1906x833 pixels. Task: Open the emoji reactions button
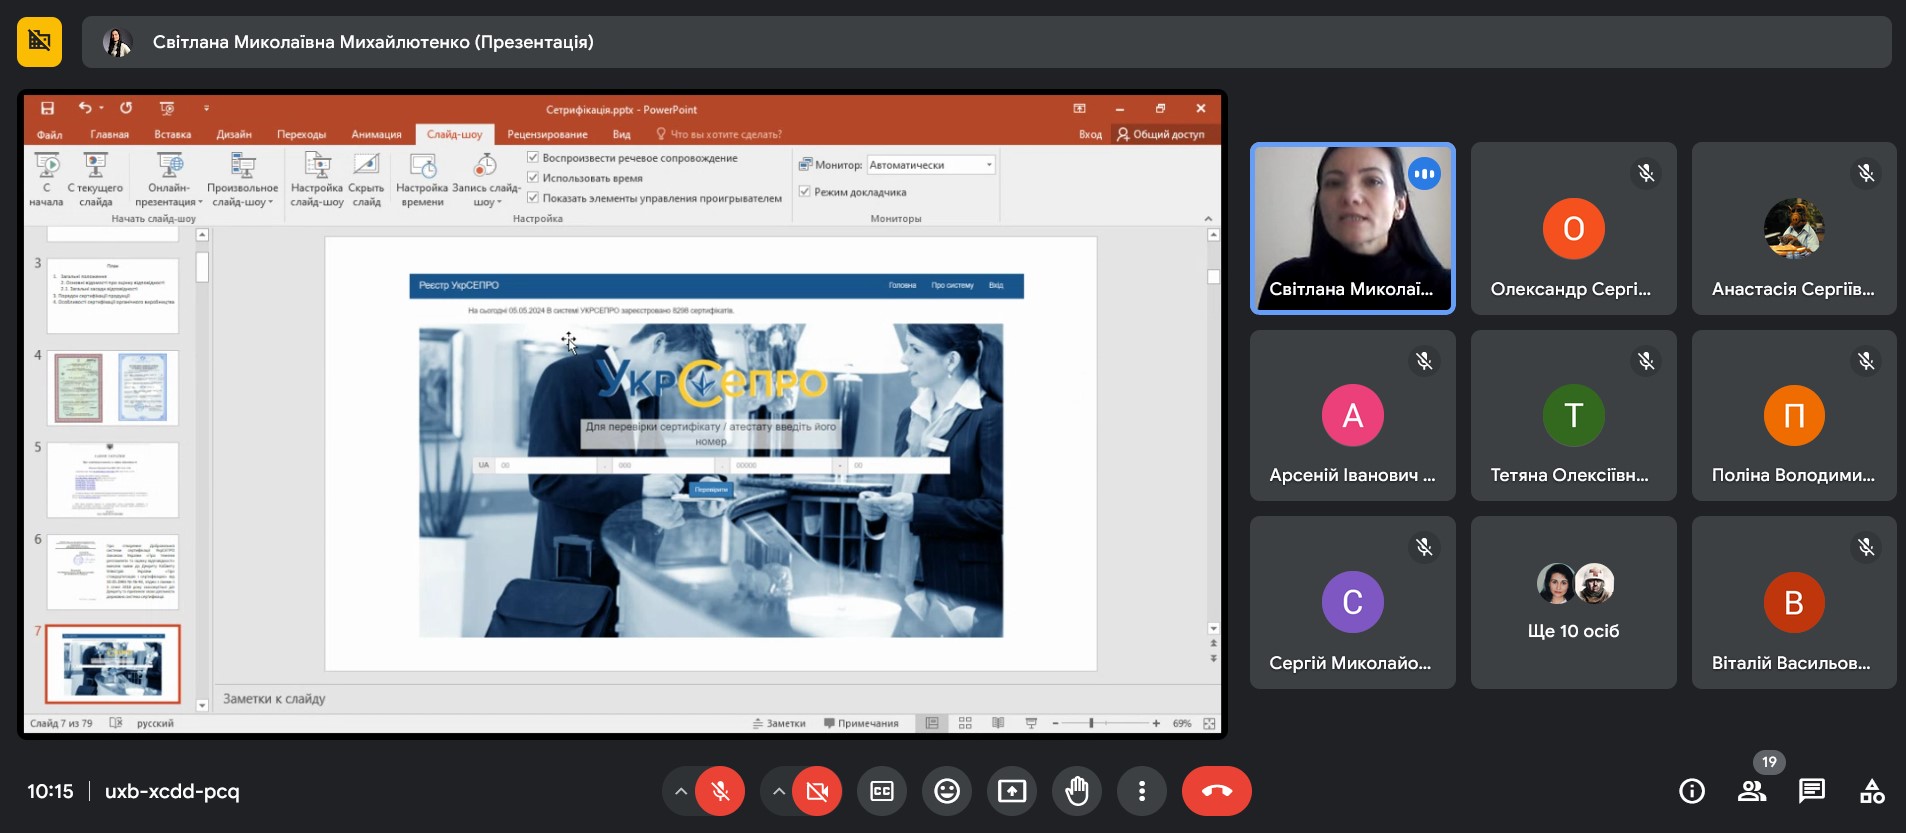point(947,791)
